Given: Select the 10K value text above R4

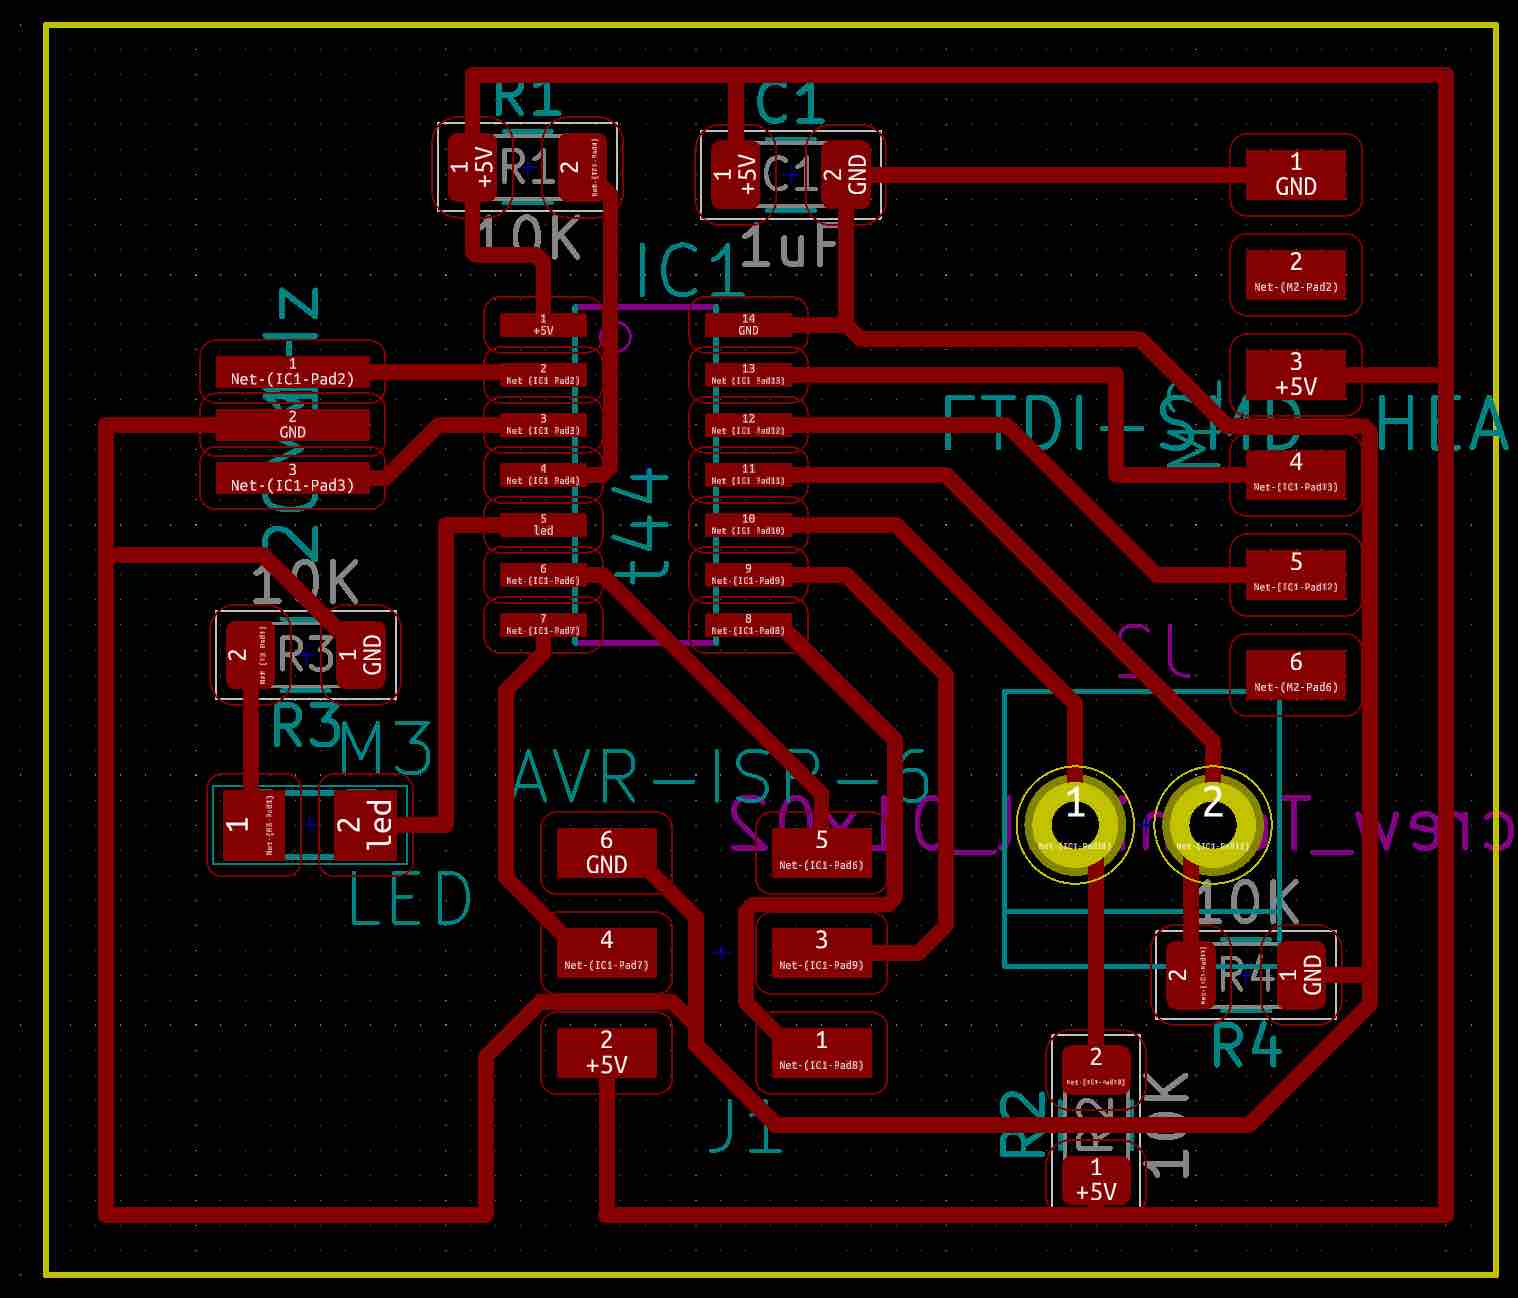Looking at the screenshot, I should (1246, 903).
